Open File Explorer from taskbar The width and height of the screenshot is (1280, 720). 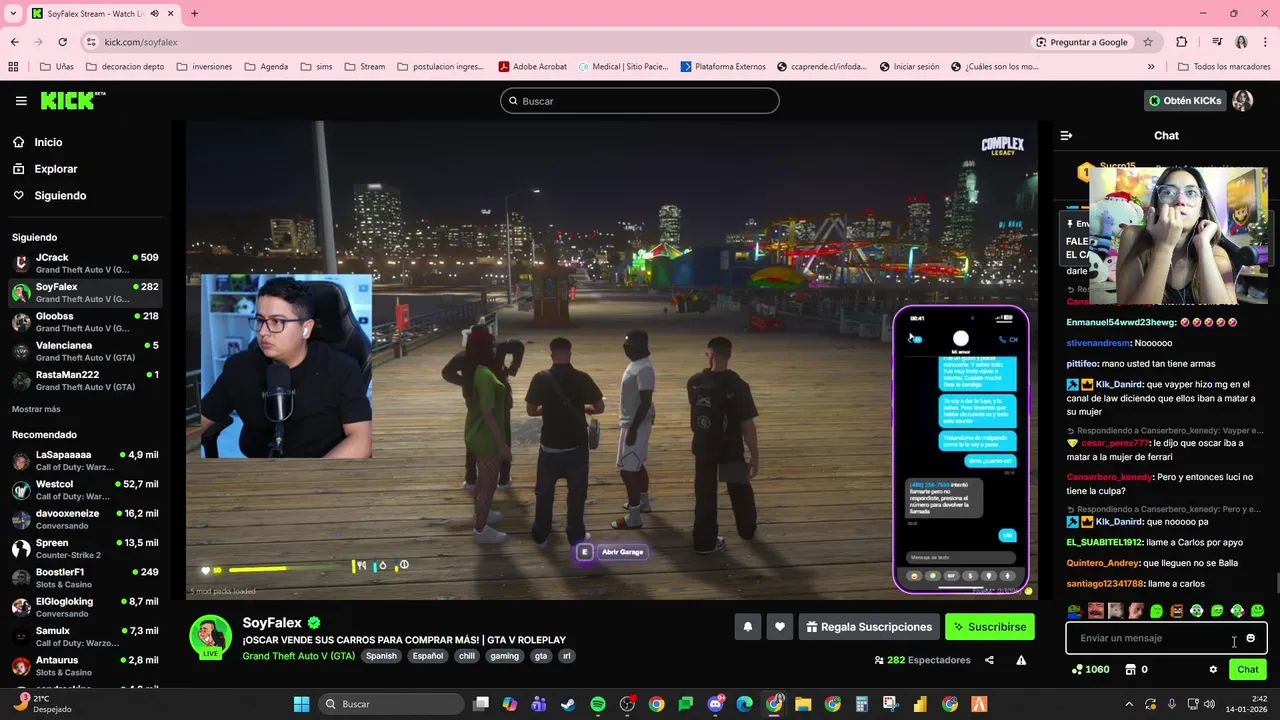pyautogui.click(x=803, y=704)
